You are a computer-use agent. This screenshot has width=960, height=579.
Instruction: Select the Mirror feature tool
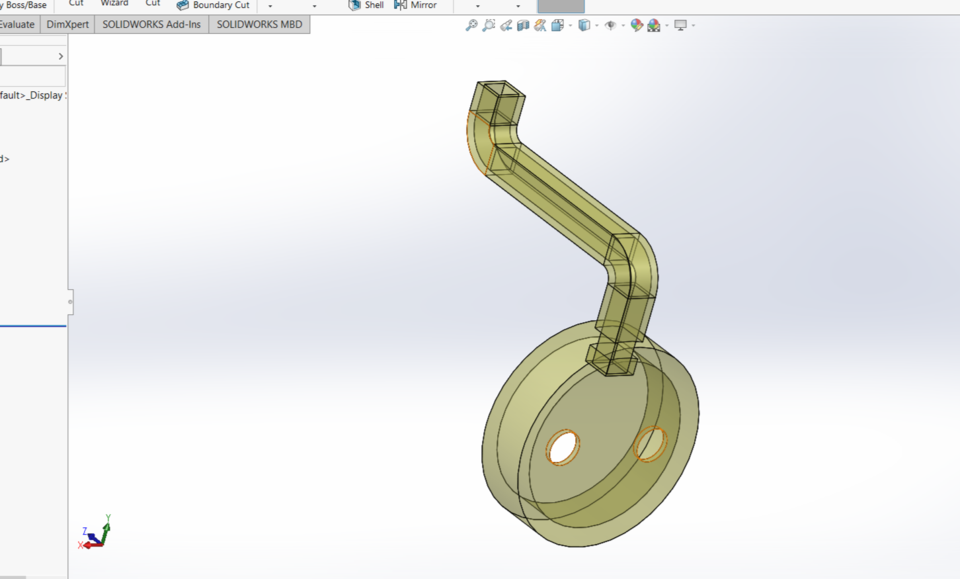click(416, 5)
